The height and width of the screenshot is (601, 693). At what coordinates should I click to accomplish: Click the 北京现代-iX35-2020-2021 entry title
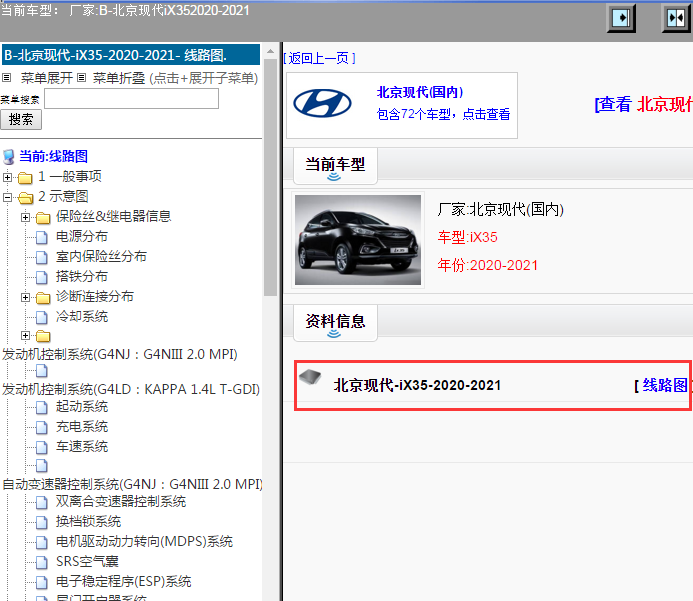(417, 385)
